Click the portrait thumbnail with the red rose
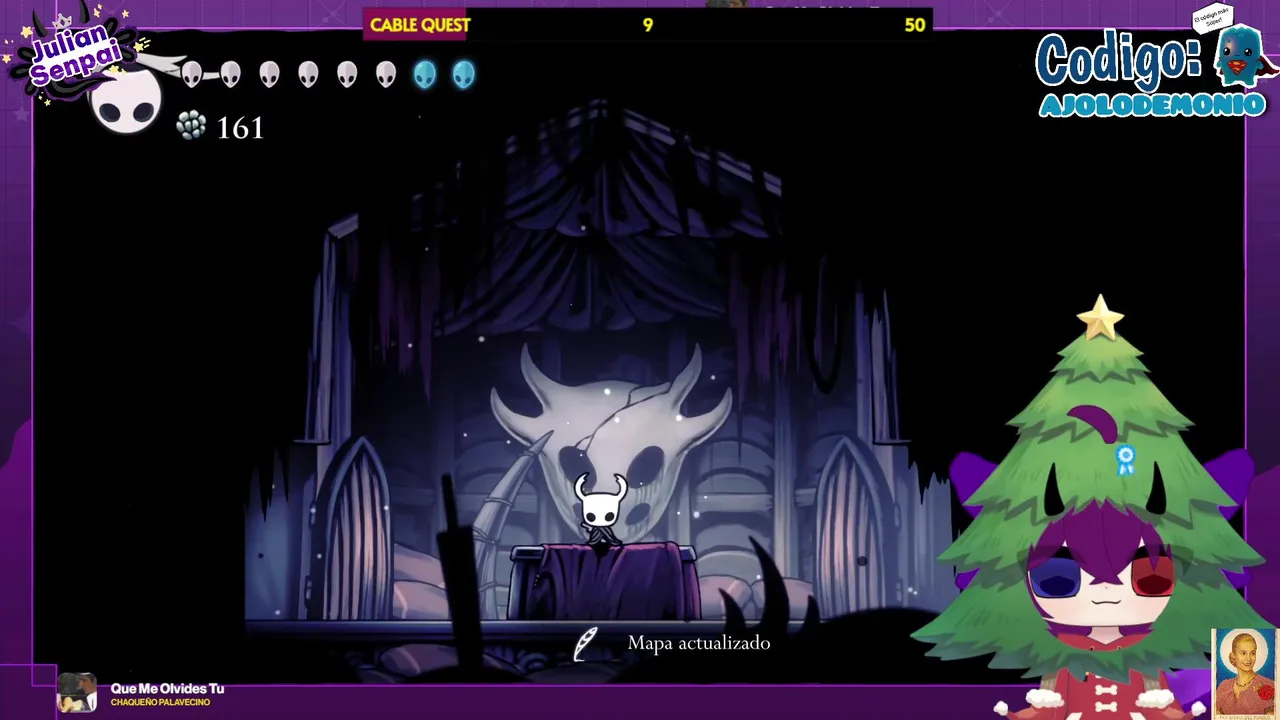This screenshot has width=1280, height=720. (x=1245, y=673)
